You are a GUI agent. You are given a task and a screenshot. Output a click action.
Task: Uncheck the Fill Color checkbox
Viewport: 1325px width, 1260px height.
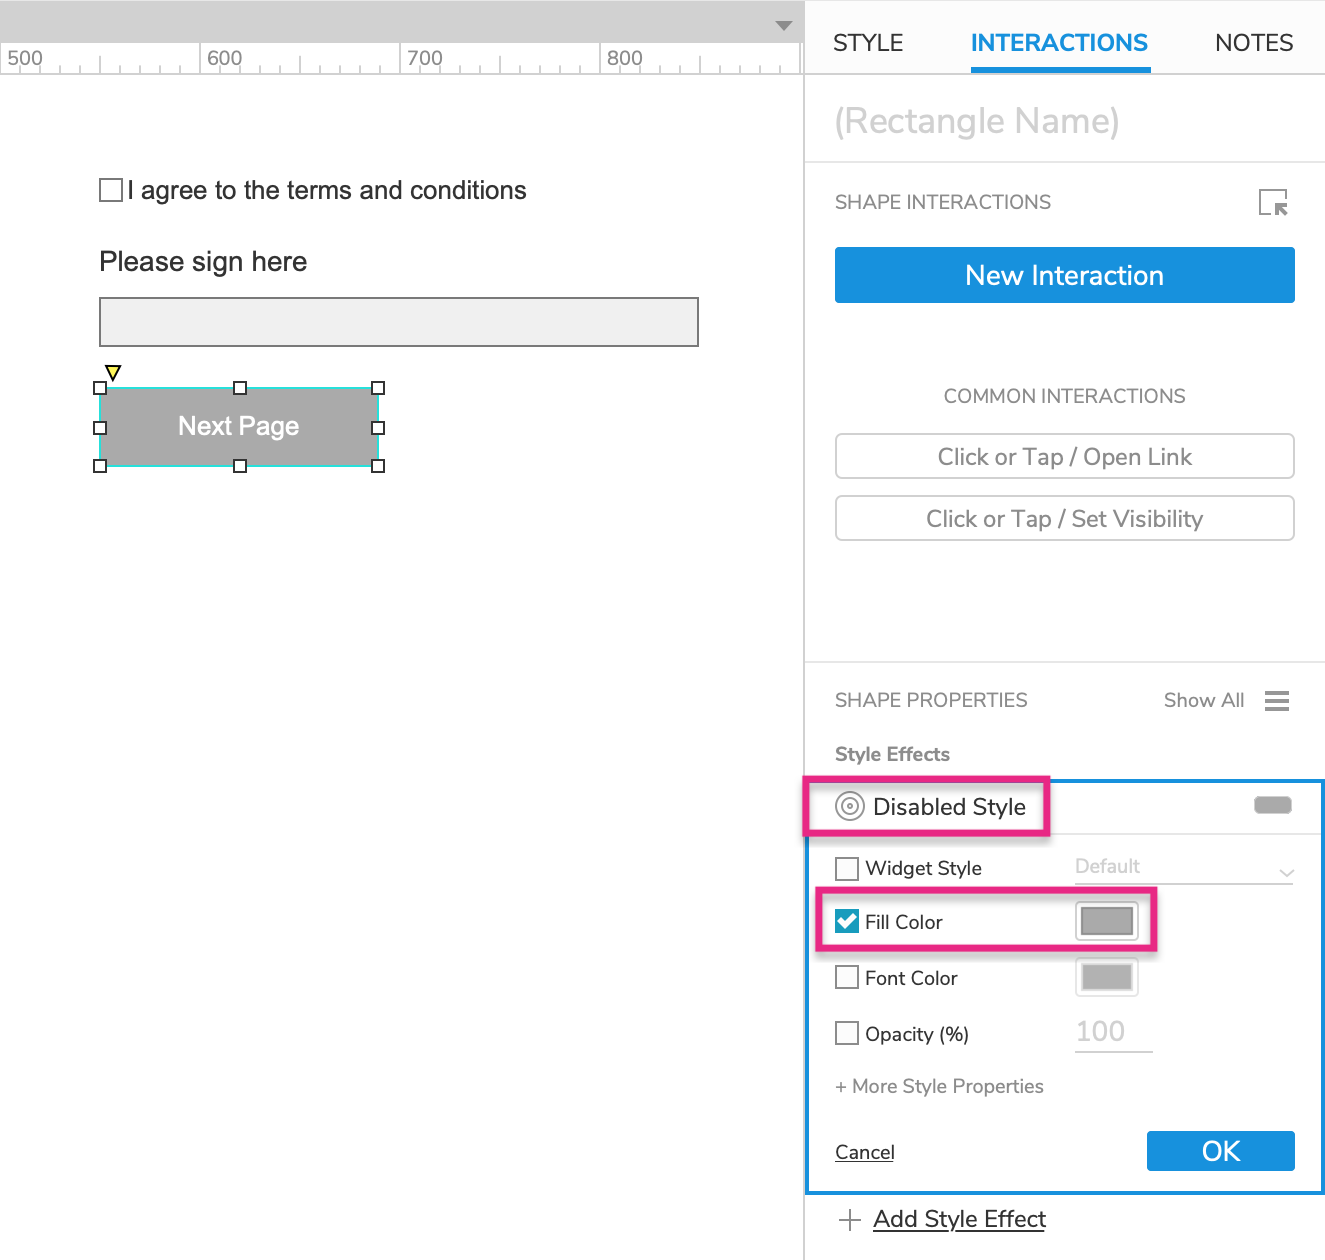click(847, 921)
